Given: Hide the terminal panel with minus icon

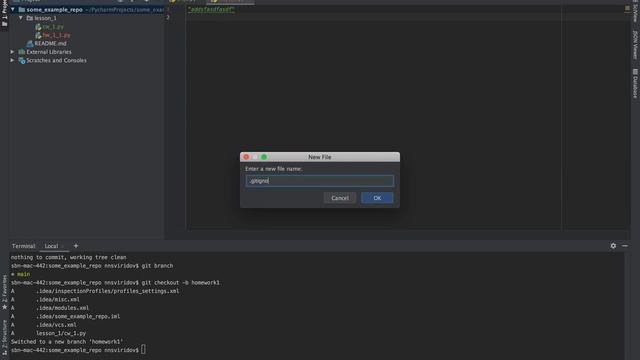Looking at the screenshot, I should click(625, 246).
